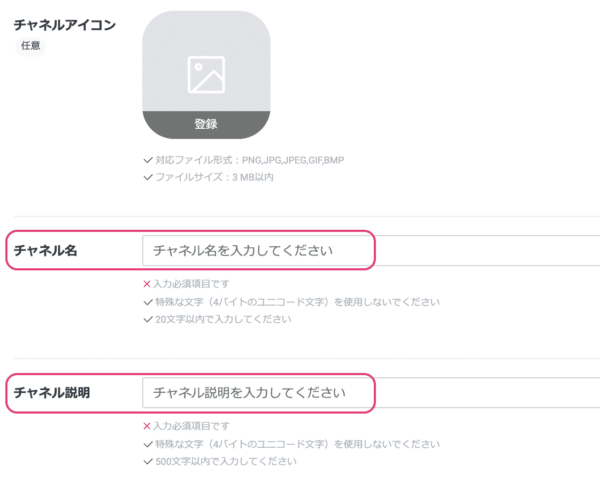Screen dimensions: 600x482
Task: Click checkmark beside channel description 特殊な文字 rule
Action: [x=148, y=444]
